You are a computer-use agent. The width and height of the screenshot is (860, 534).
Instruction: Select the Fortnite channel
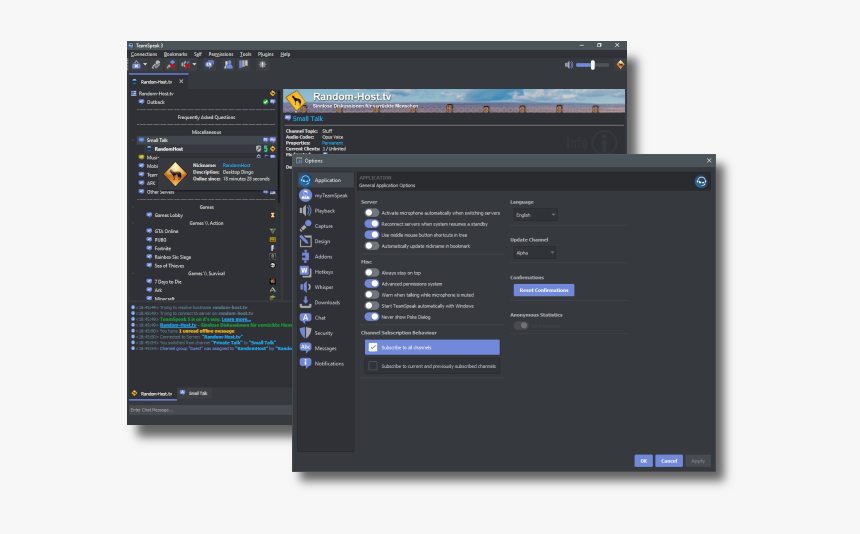coord(162,248)
